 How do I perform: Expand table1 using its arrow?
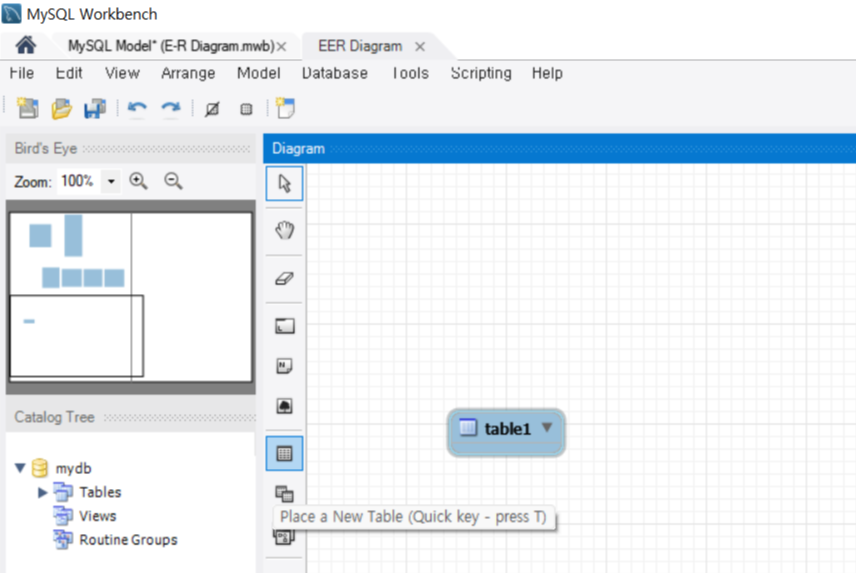546,427
